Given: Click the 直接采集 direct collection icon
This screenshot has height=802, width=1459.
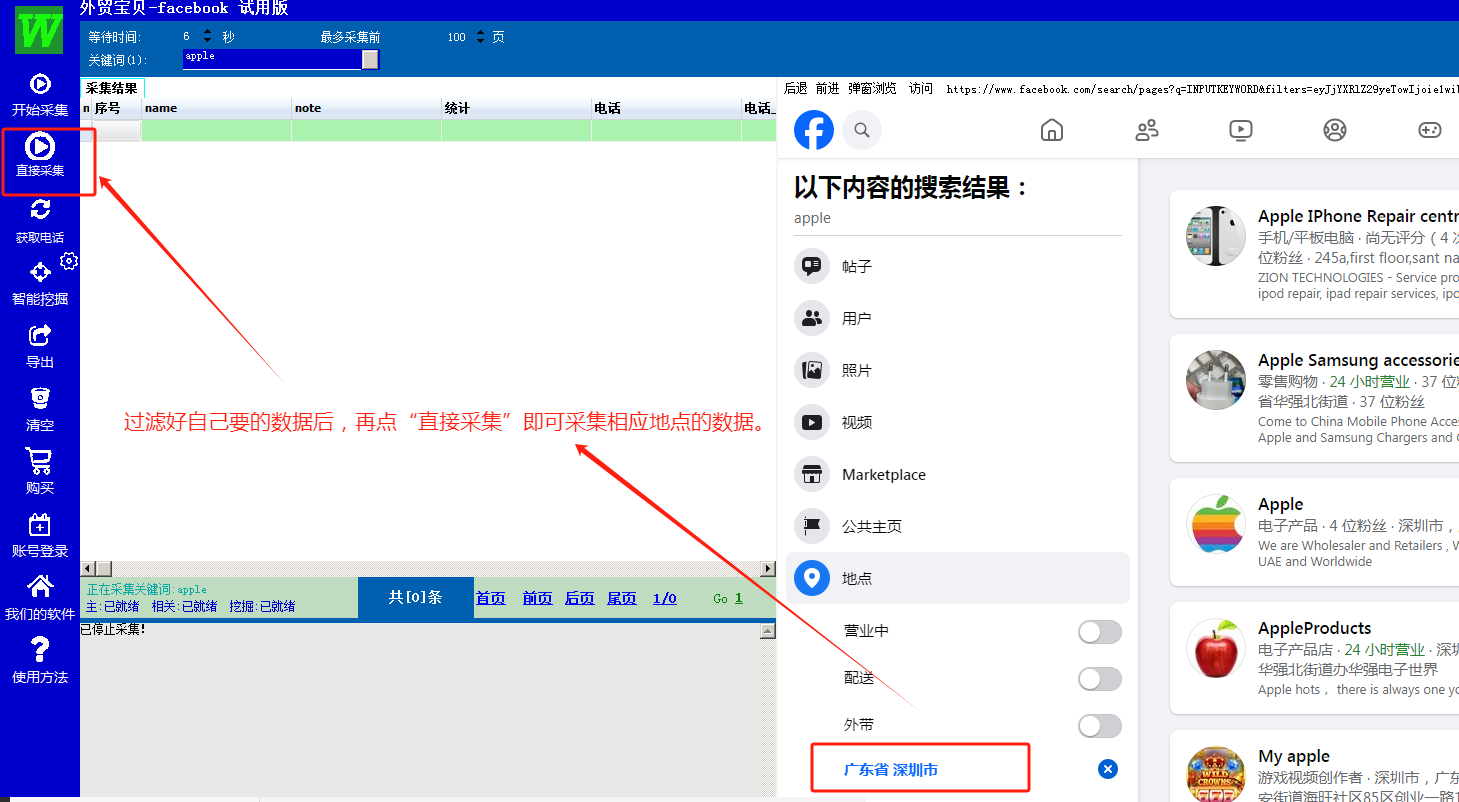Looking at the screenshot, I should [x=40, y=147].
